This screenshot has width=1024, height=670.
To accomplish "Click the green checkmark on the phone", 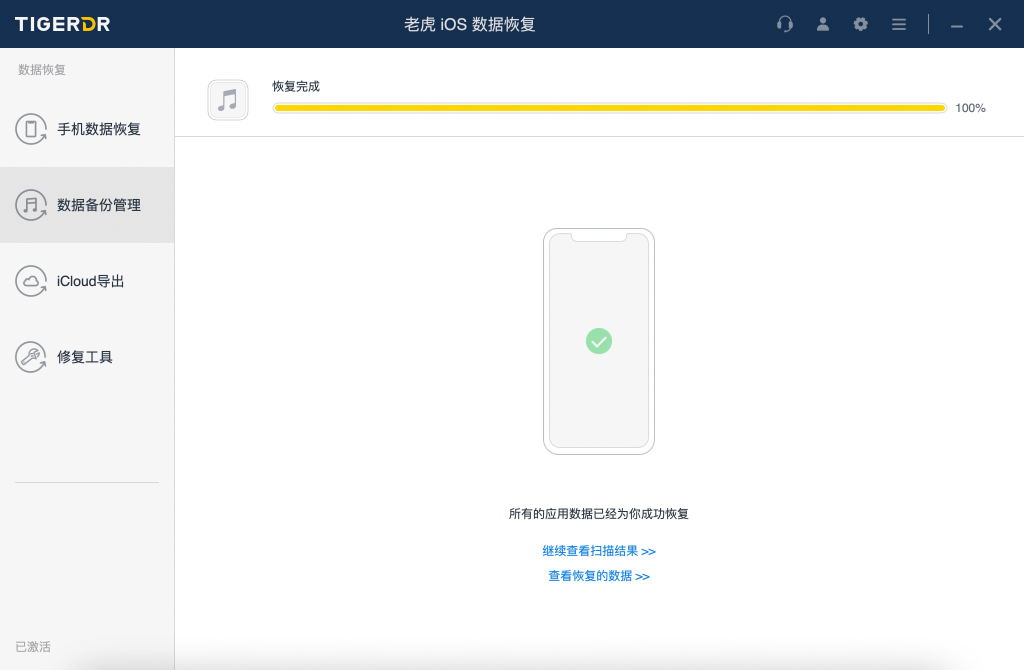I will 598,341.
